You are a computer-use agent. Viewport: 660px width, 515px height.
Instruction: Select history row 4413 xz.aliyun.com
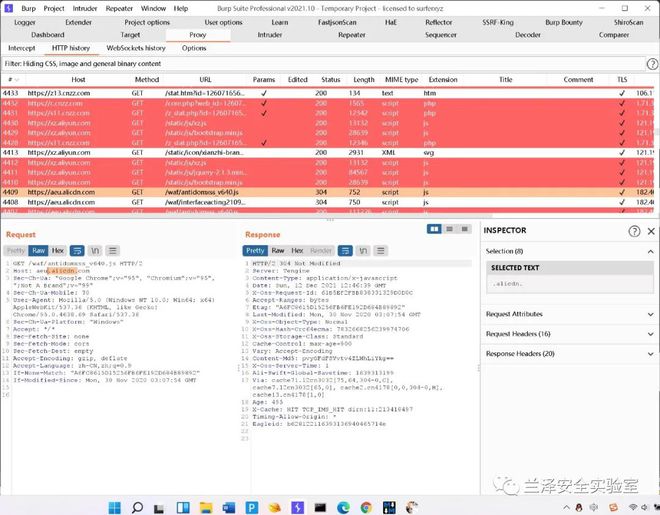327,152
